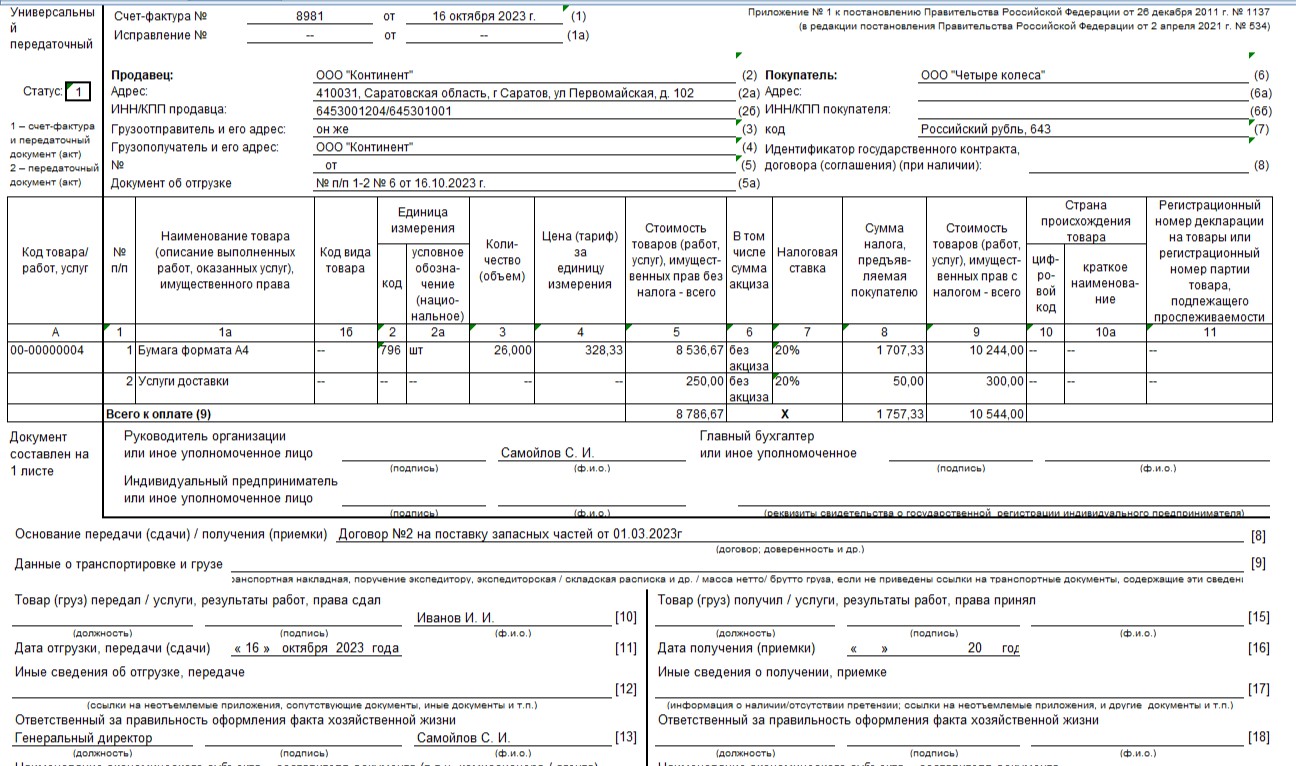Viewport: 1296px width, 766px height.
Task: Select the 'Всего к оплате (9)' total row label
Action: 159,413
